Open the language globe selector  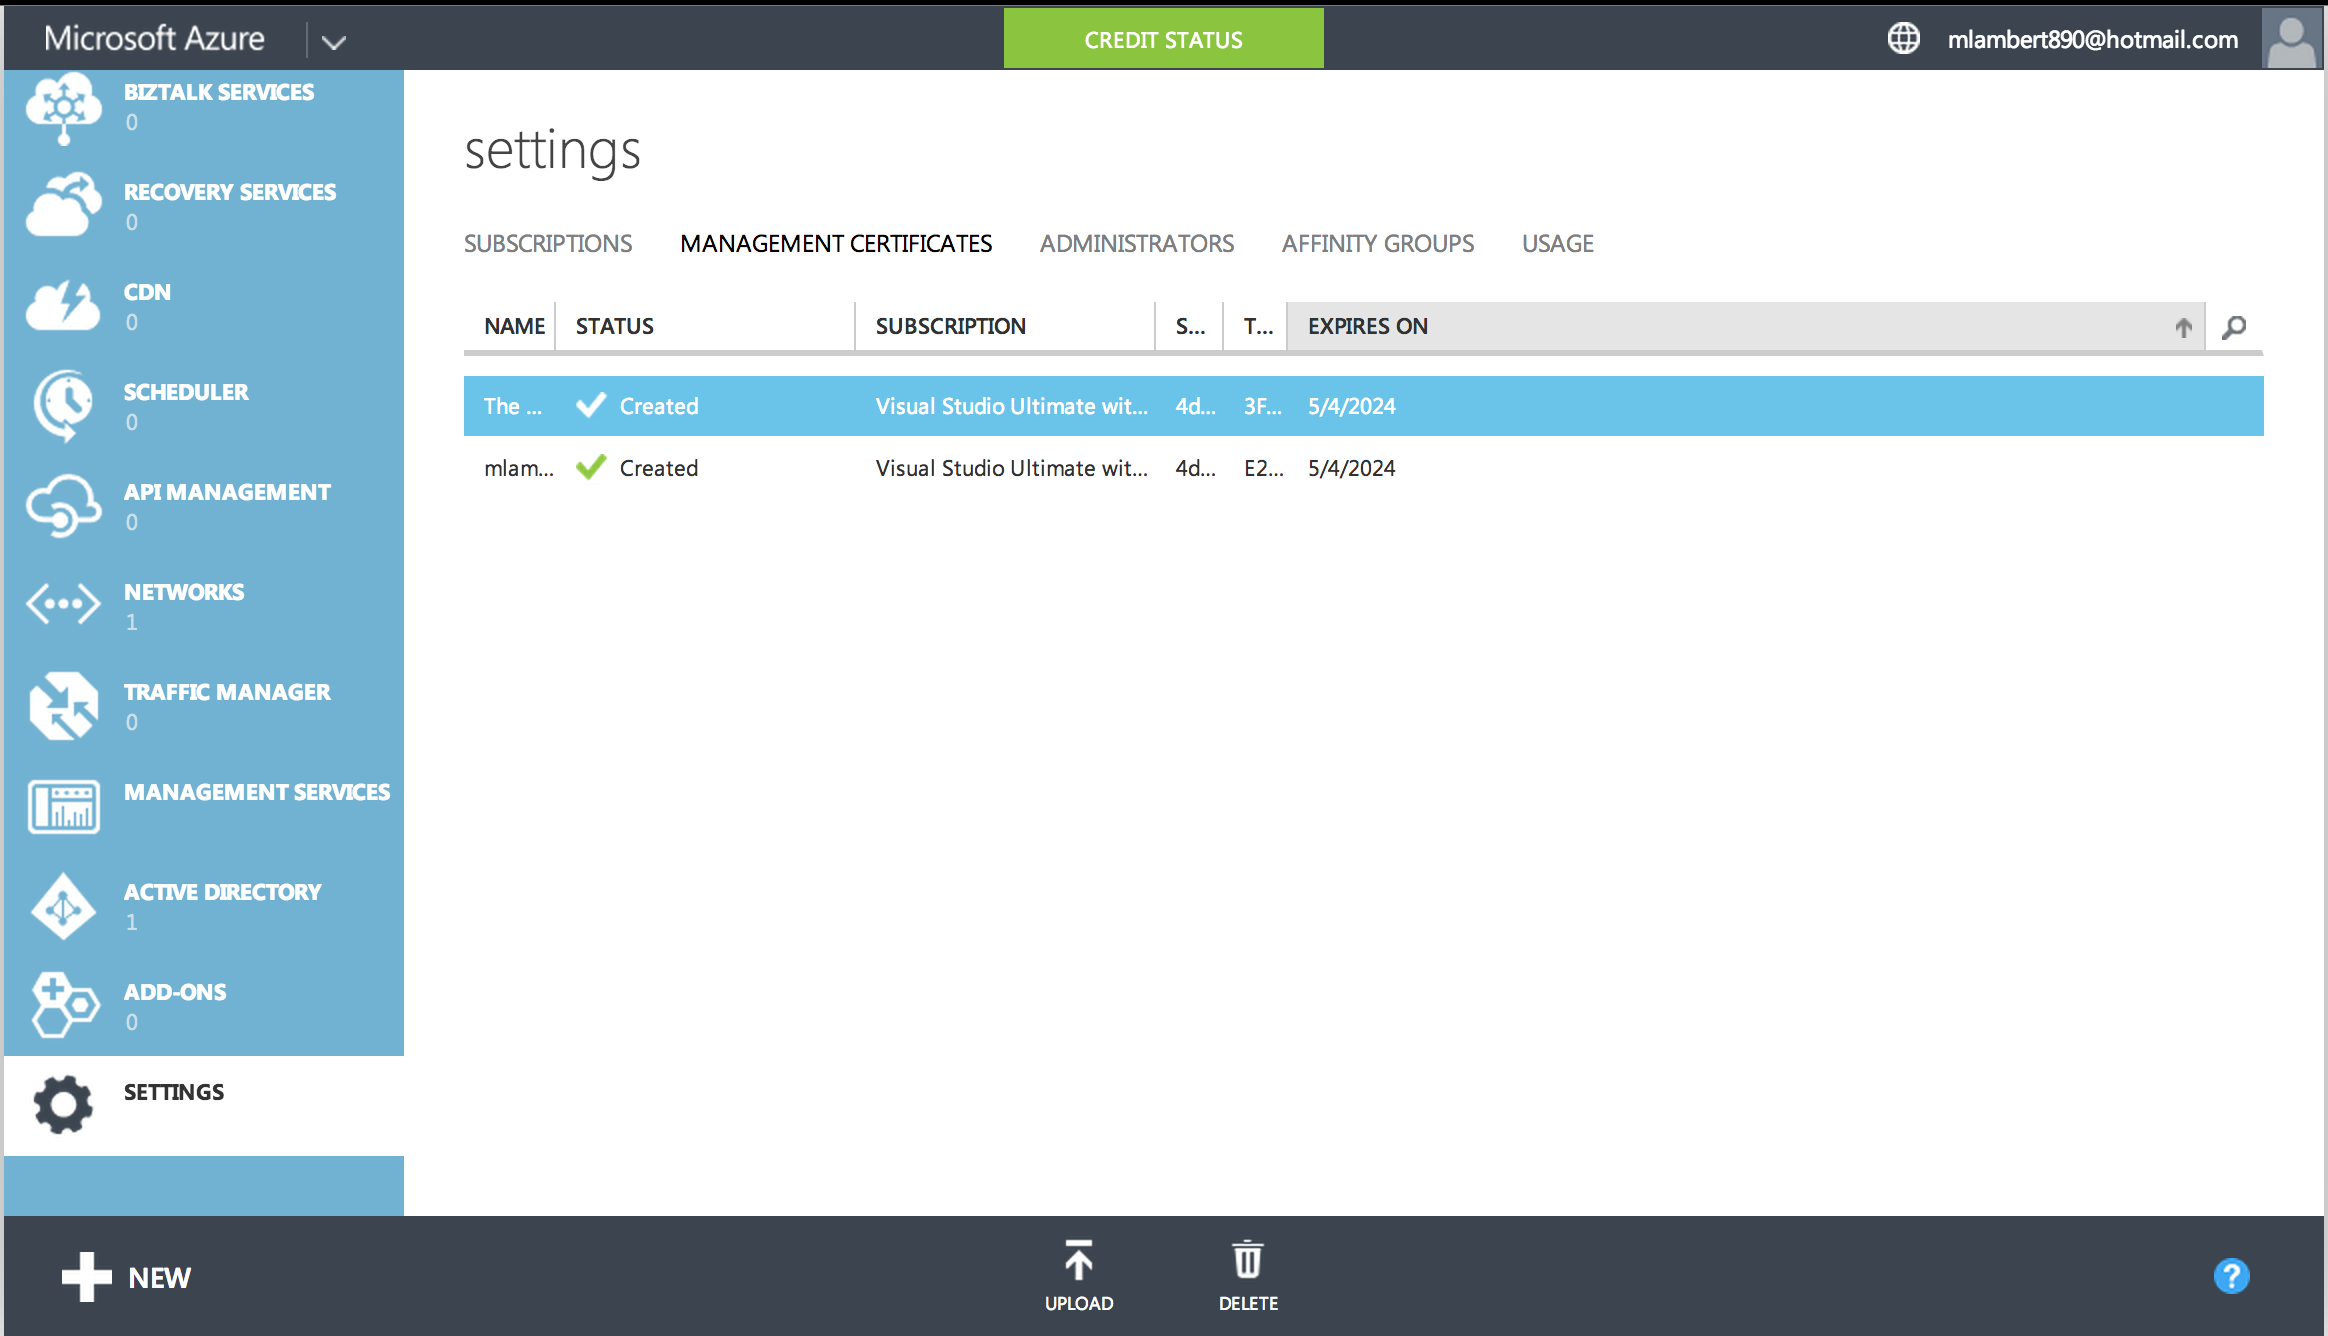pyautogui.click(x=1903, y=39)
